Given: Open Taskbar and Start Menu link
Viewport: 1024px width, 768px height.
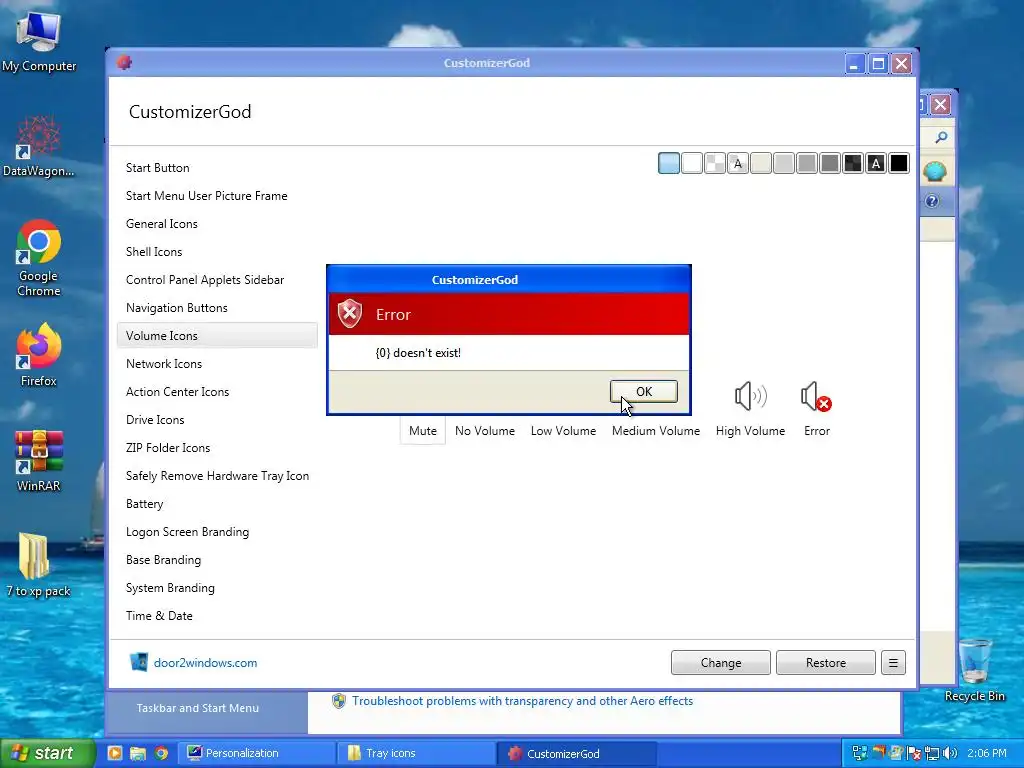Looking at the screenshot, I should (197, 708).
